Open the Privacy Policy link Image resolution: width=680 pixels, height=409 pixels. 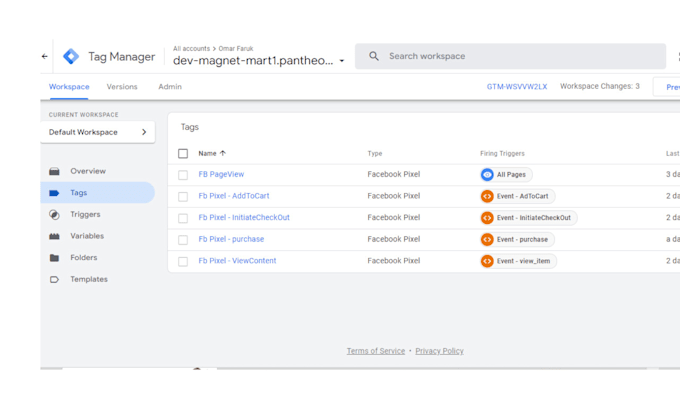[439, 351]
